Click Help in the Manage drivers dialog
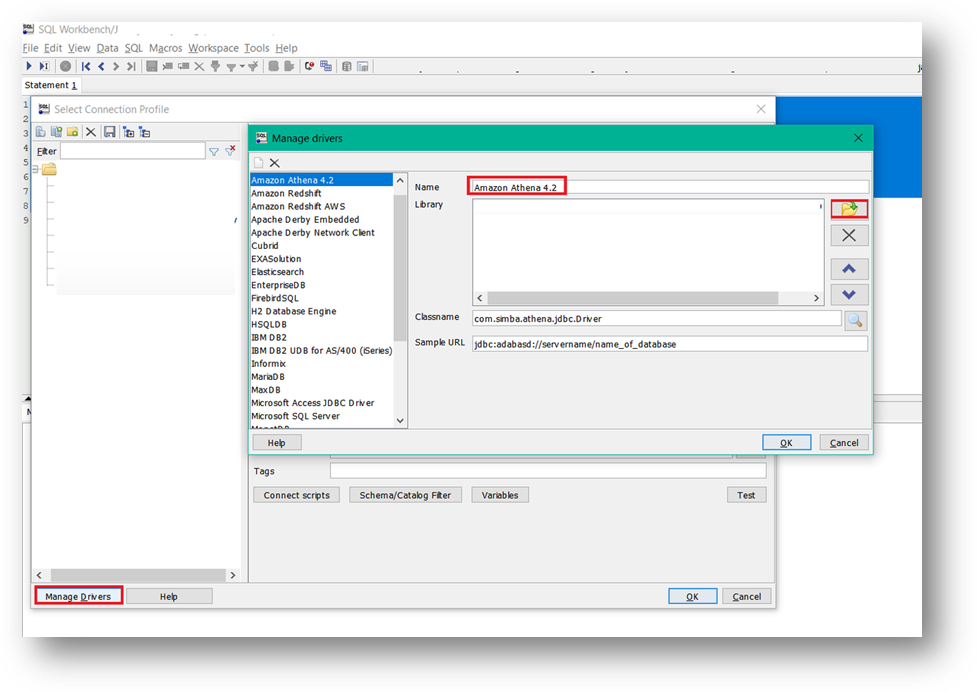Screen dimensions: 977x692 coord(277,442)
